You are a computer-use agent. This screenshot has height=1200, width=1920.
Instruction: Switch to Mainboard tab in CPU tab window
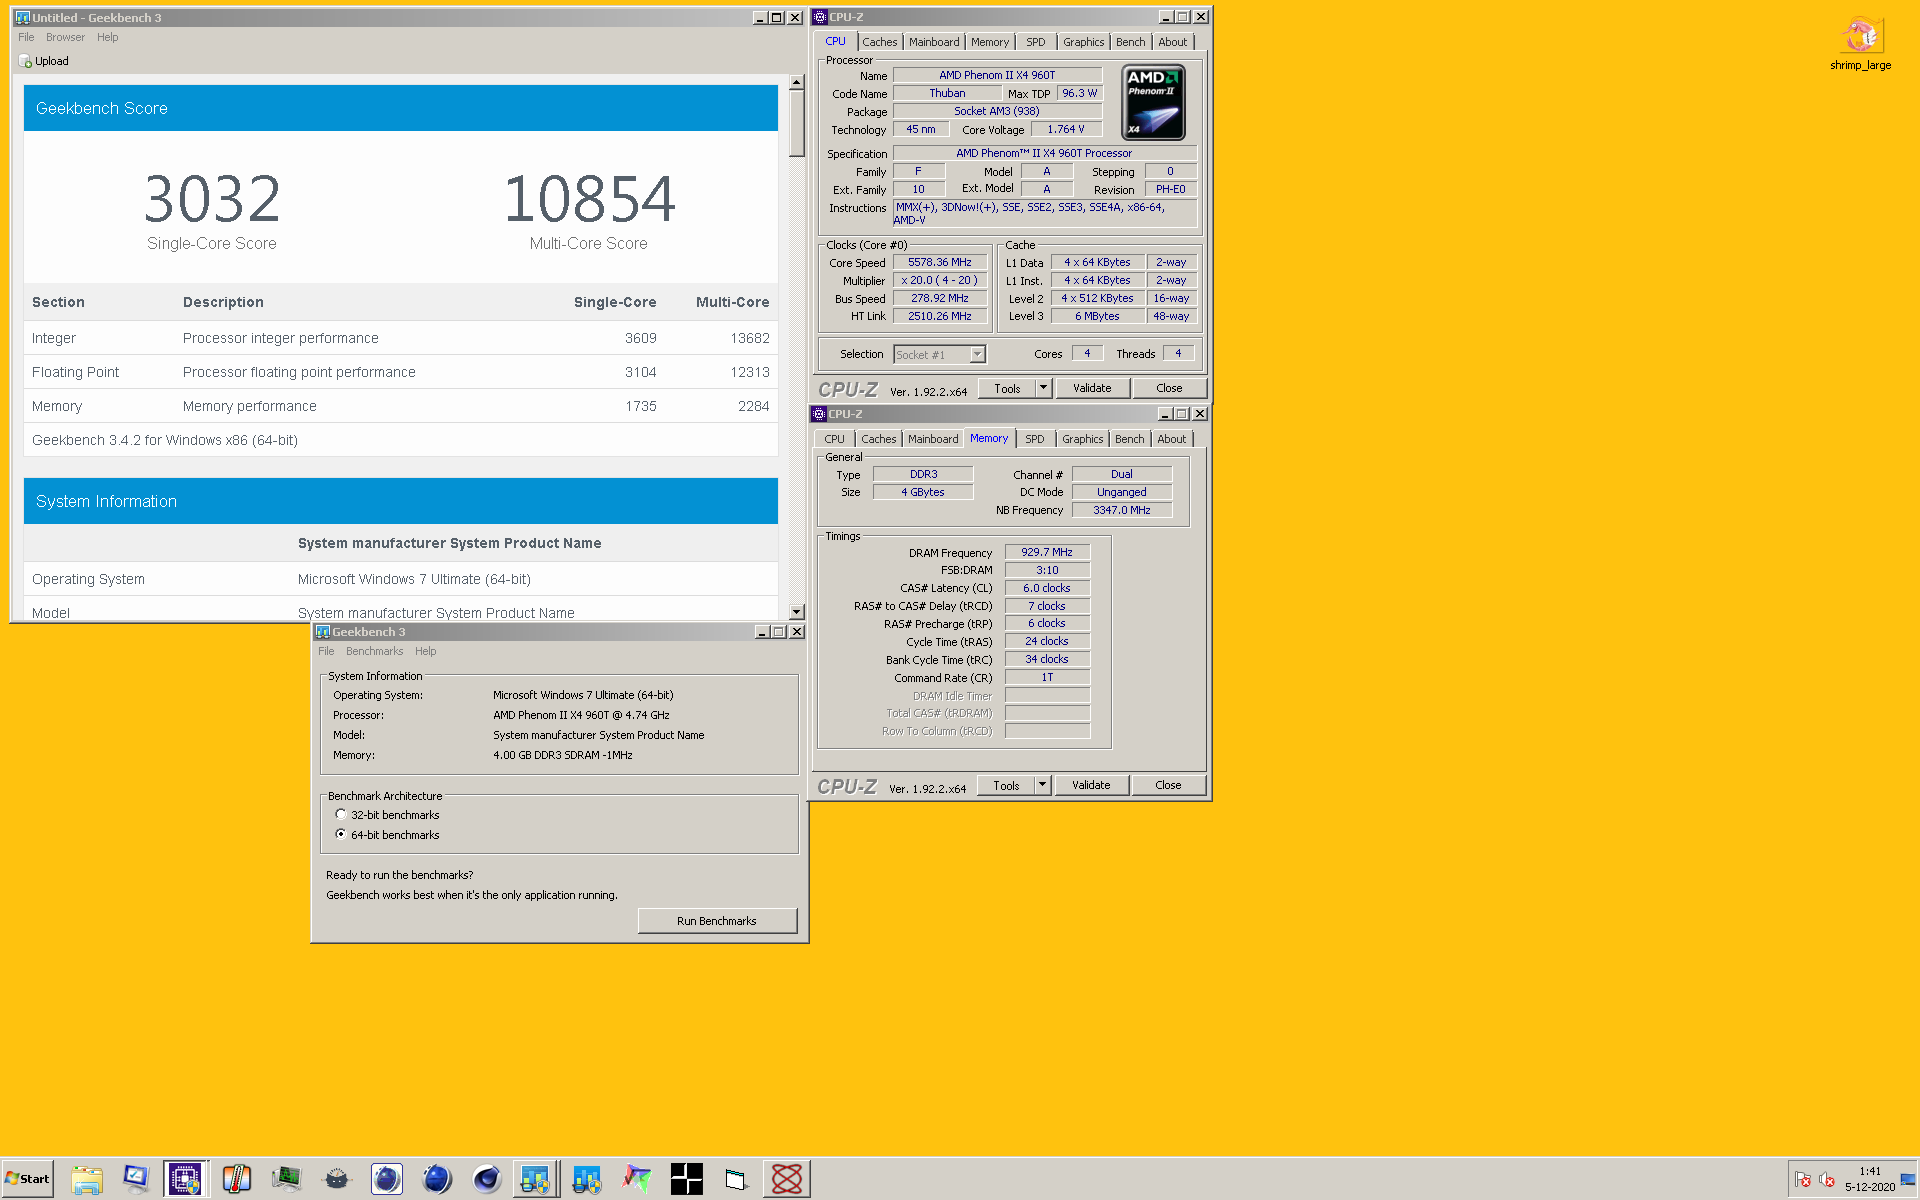934,42
